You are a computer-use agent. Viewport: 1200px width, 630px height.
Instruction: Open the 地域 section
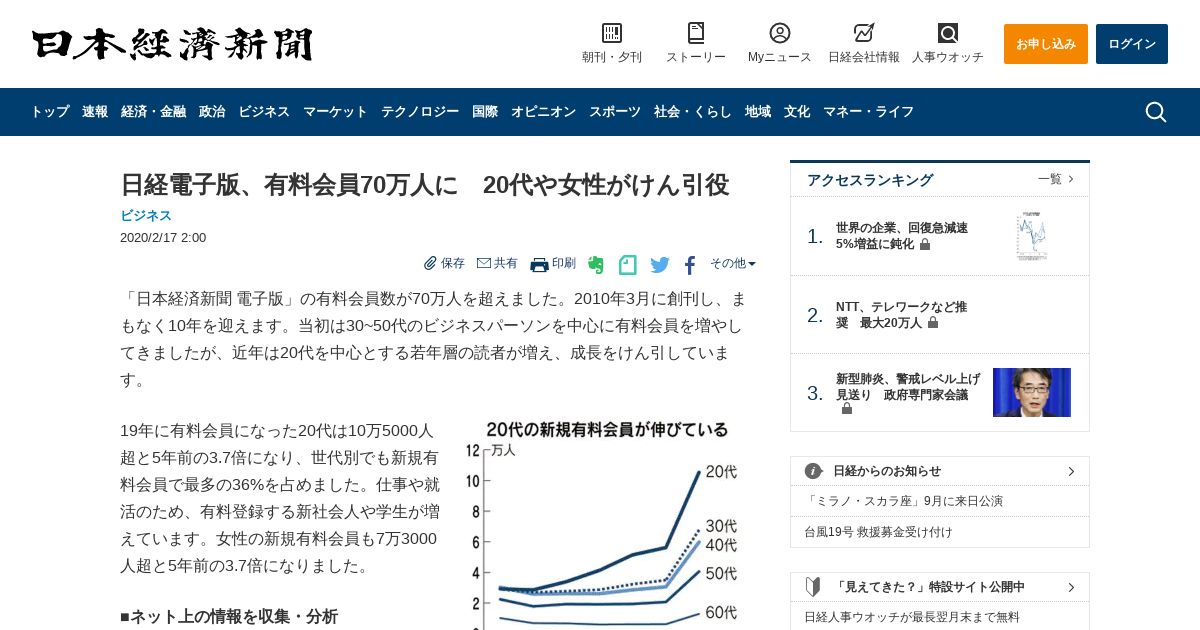(x=758, y=112)
